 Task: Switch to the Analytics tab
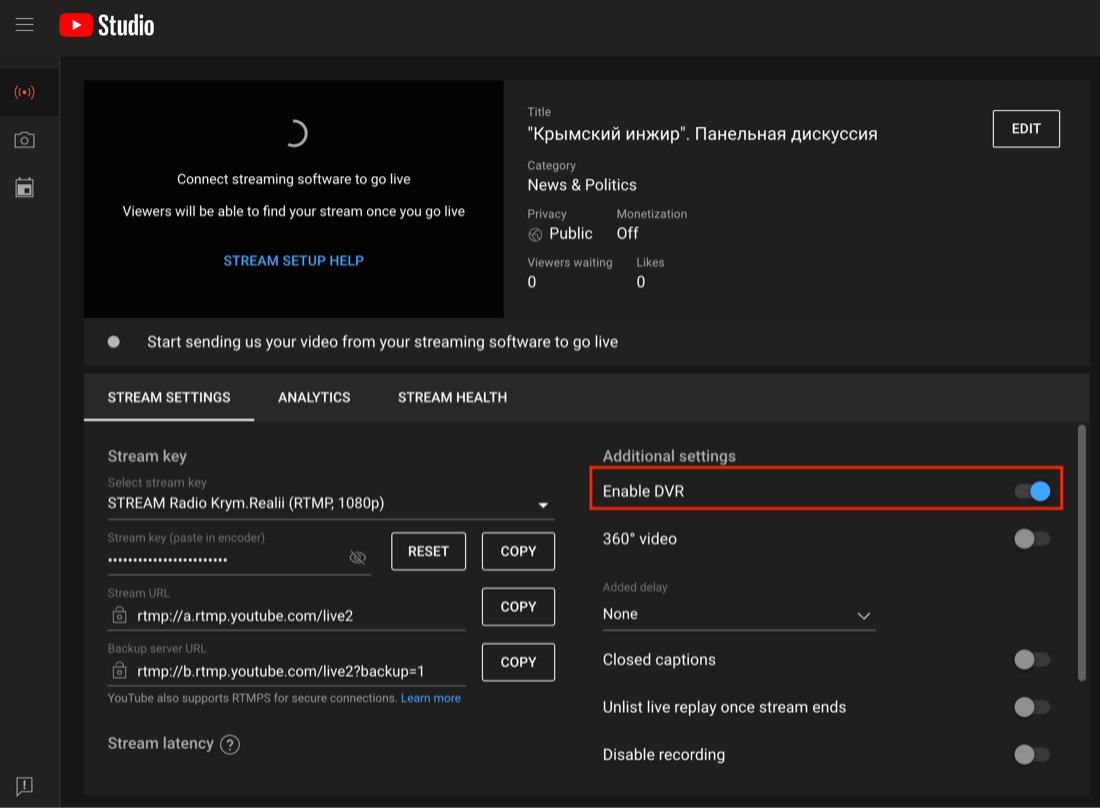coord(314,398)
